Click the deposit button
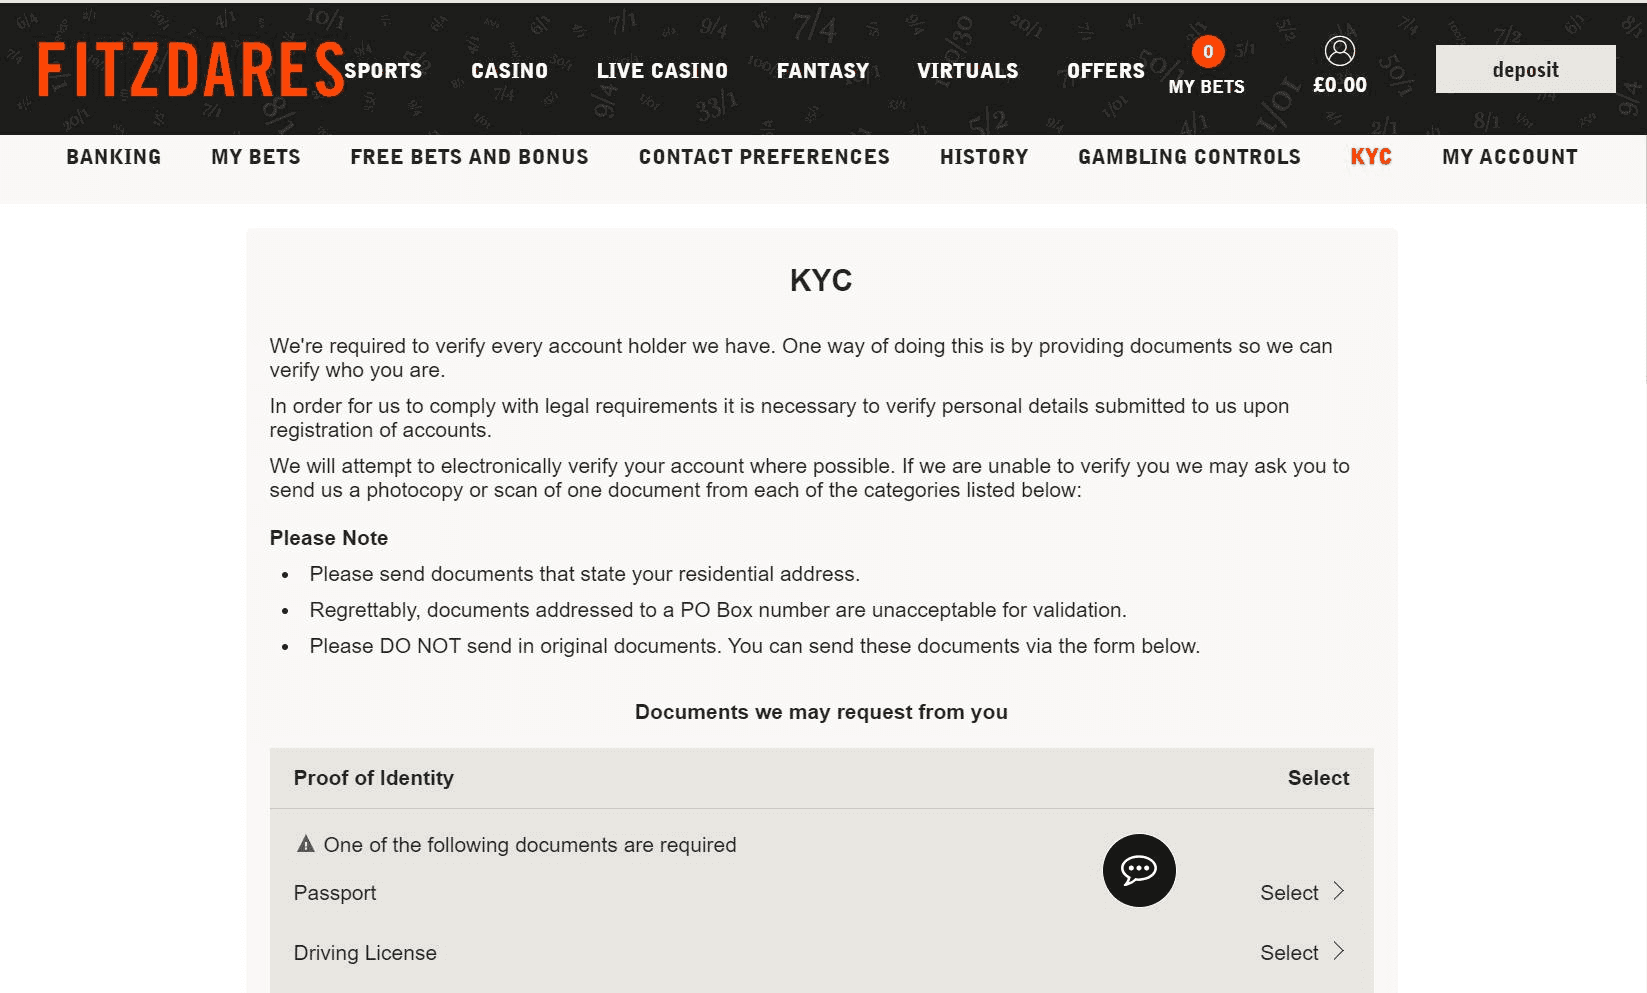Image resolution: width=1647 pixels, height=993 pixels. tap(1524, 69)
